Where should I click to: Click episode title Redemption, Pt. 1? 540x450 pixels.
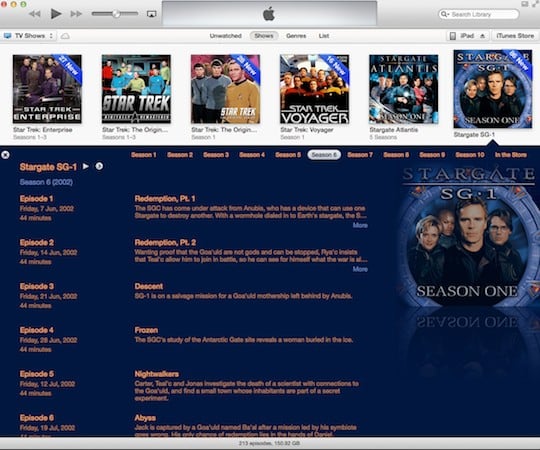pyautogui.click(x=165, y=199)
